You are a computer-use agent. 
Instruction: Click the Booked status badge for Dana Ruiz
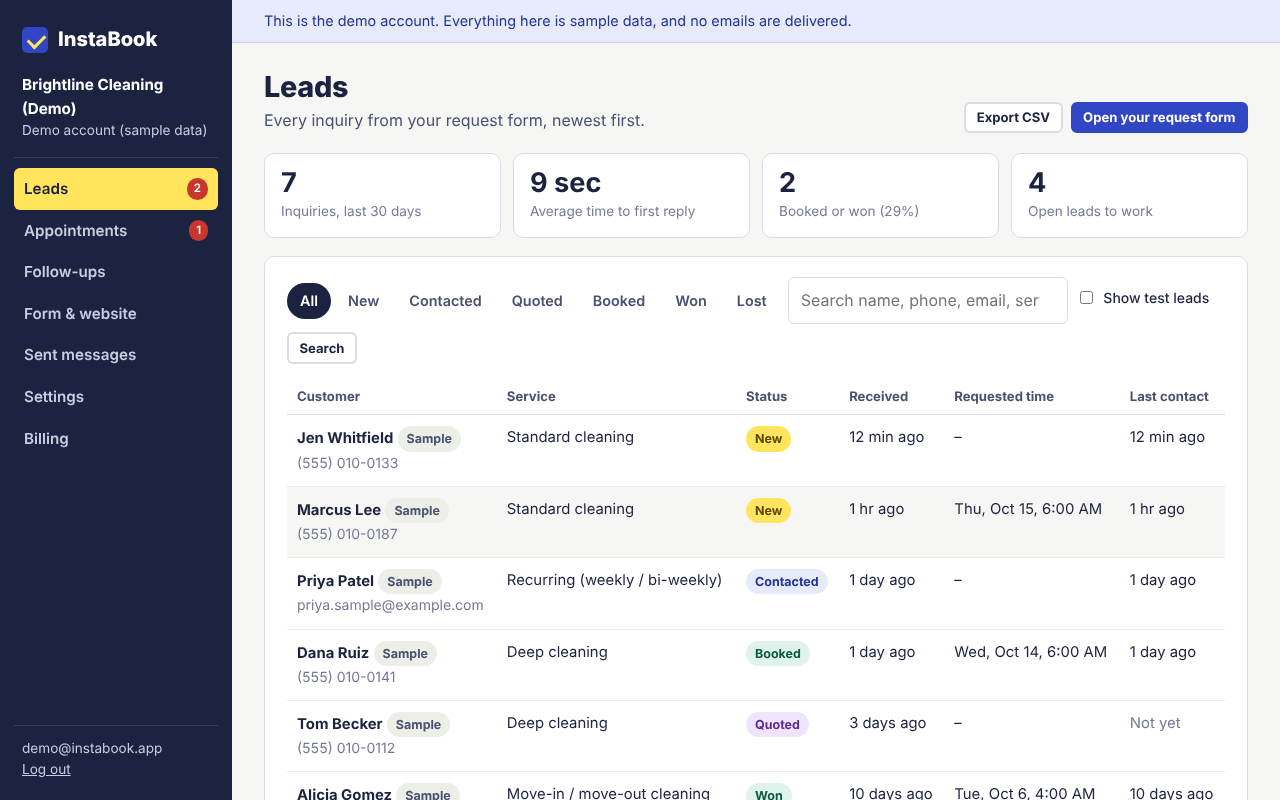pyautogui.click(x=778, y=654)
